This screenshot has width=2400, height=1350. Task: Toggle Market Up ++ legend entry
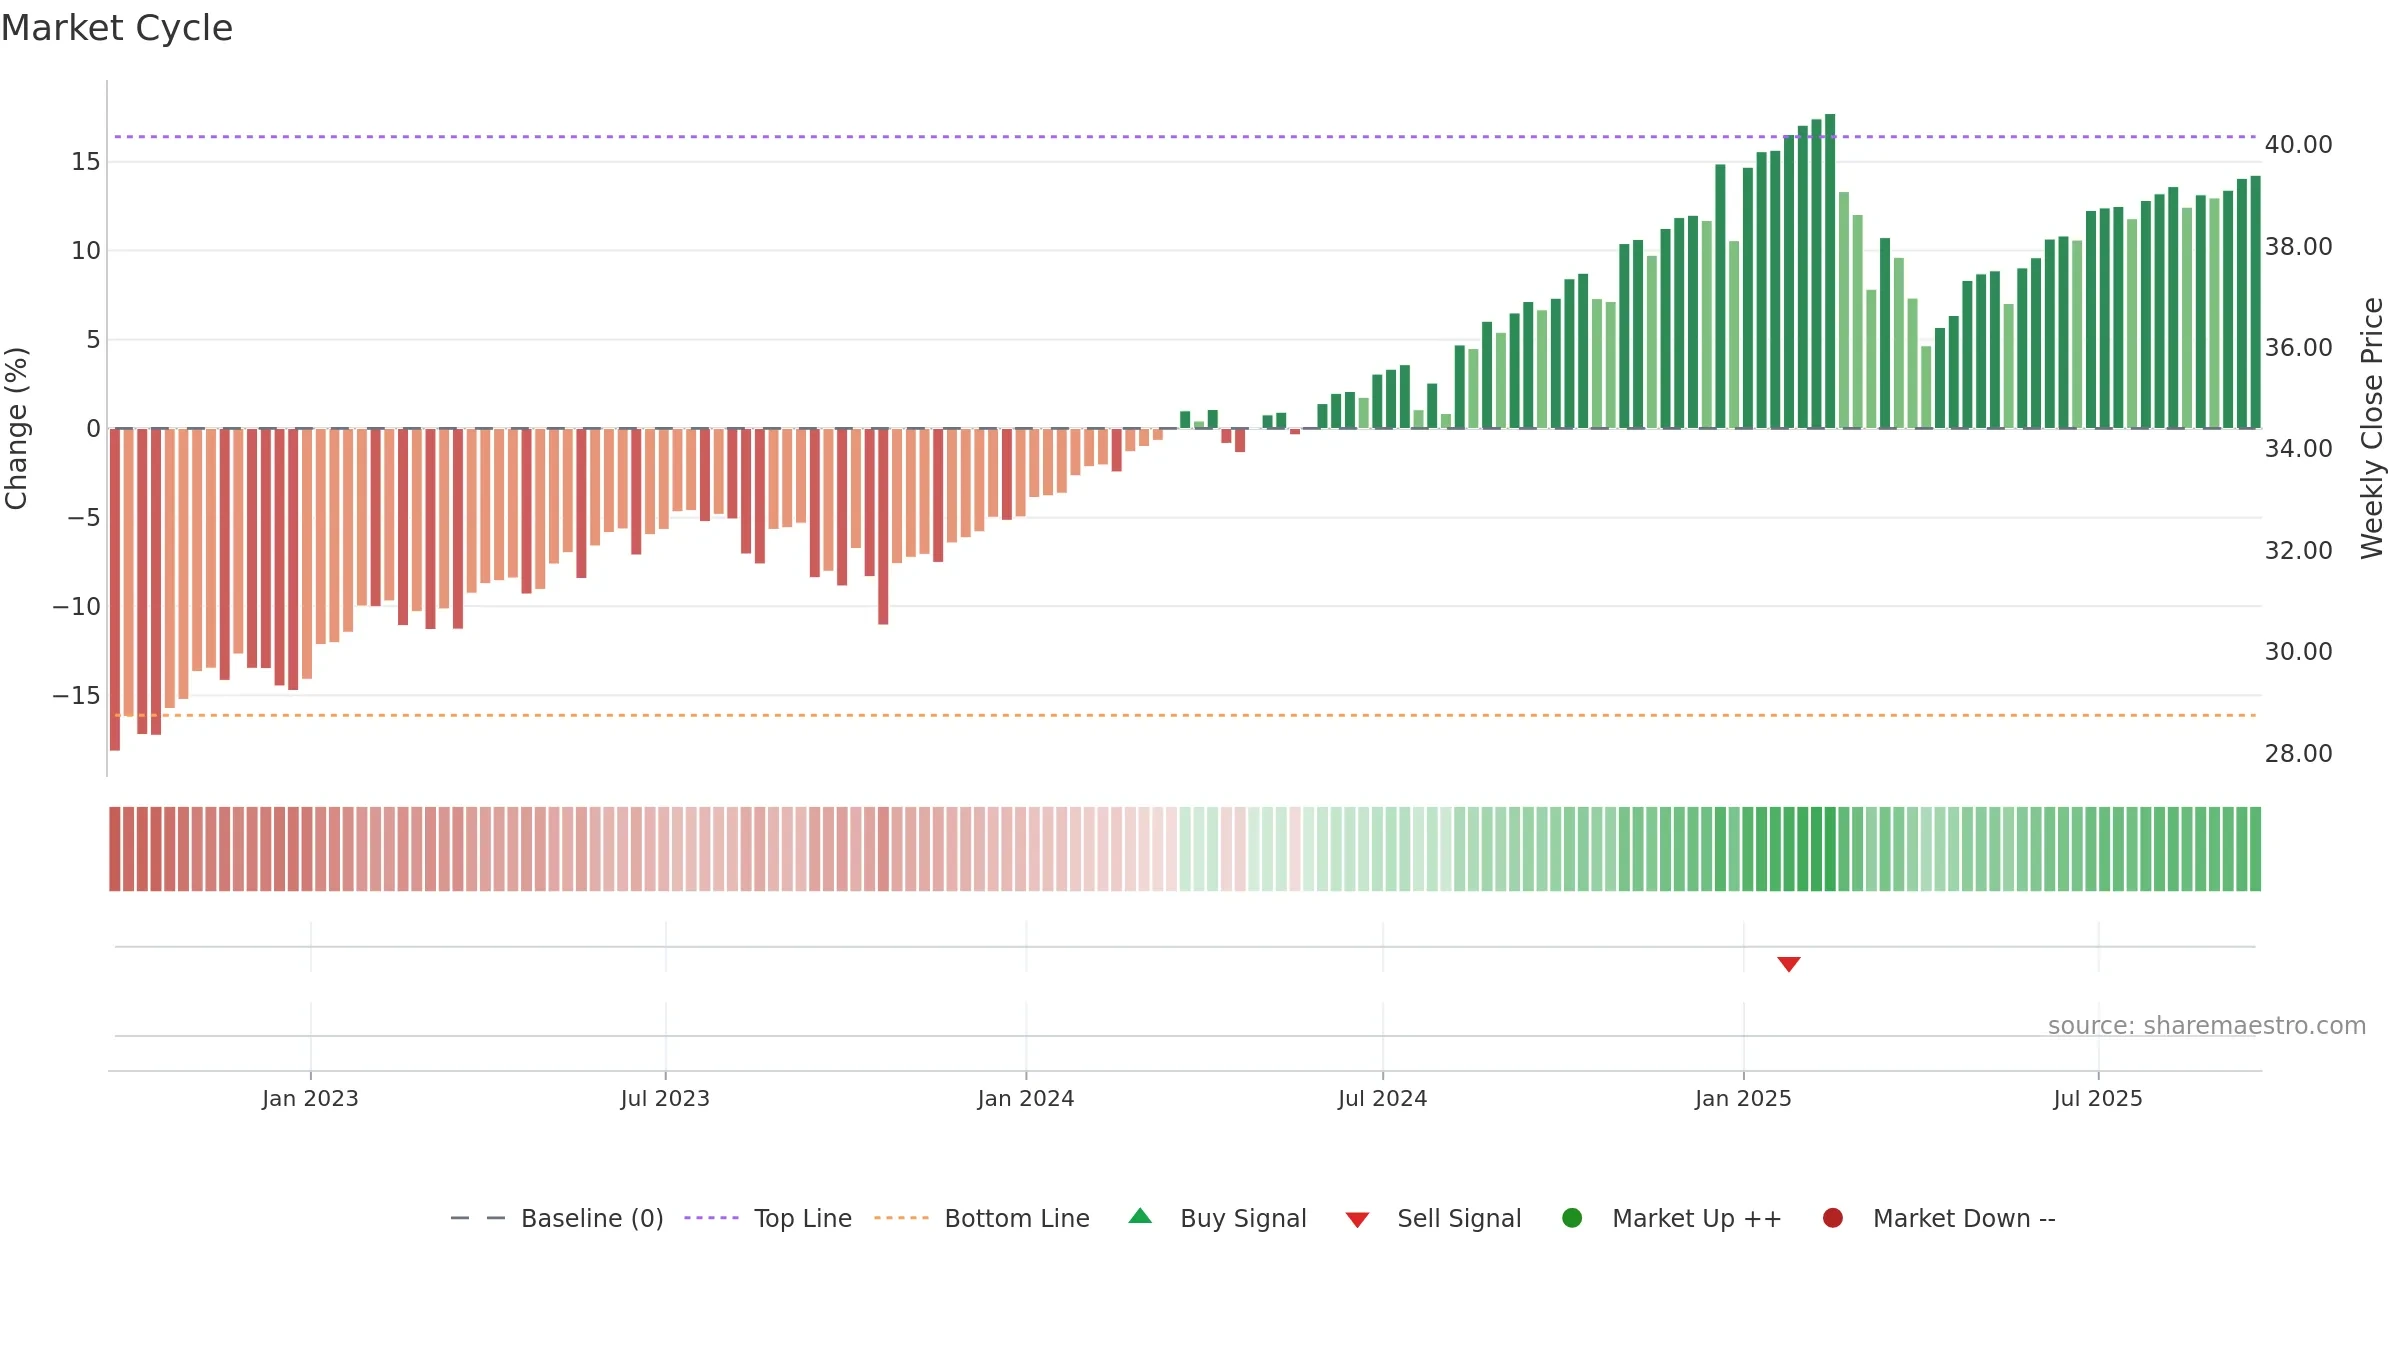pyautogui.click(x=1671, y=1218)
